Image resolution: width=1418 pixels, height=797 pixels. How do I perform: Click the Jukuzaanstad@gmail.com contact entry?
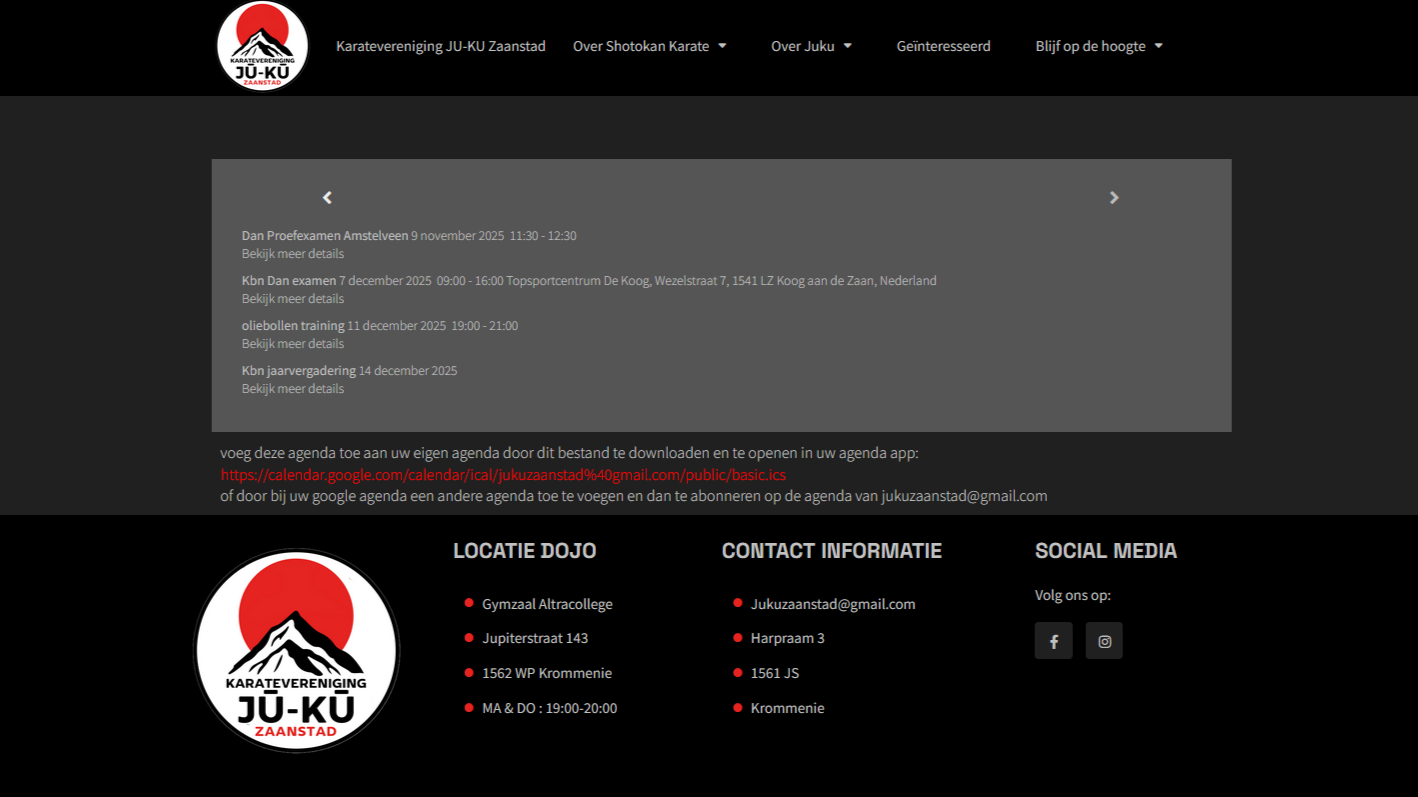pyautogui.click(x=832, y=604)
